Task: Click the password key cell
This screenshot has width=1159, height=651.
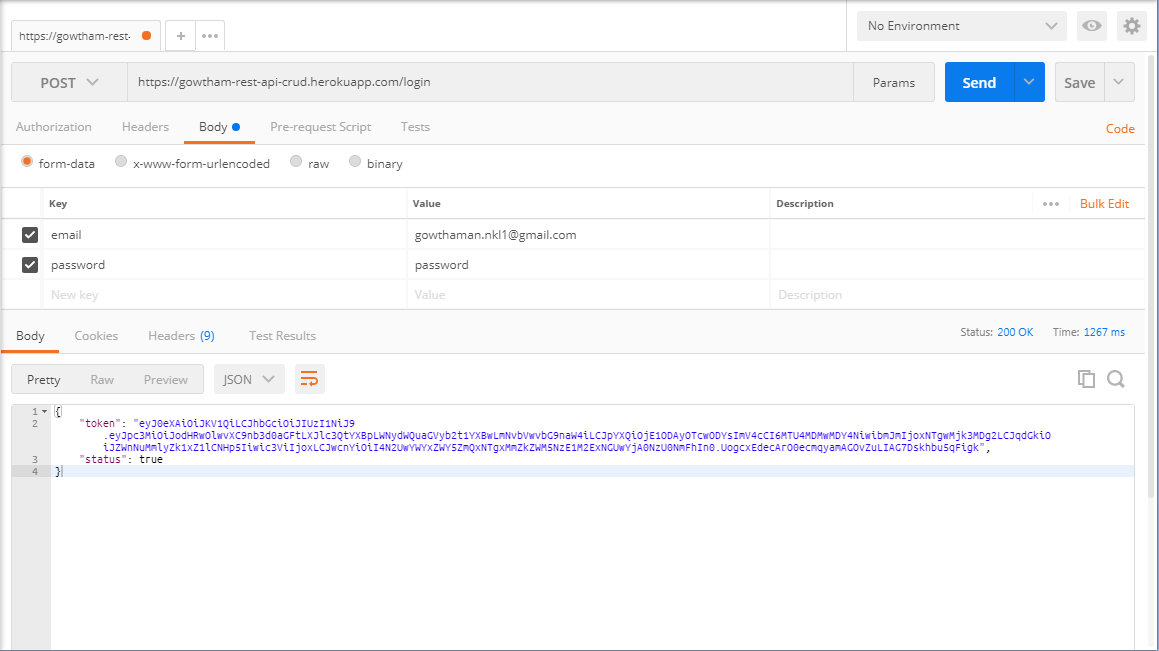Action: tap(223, 265)
